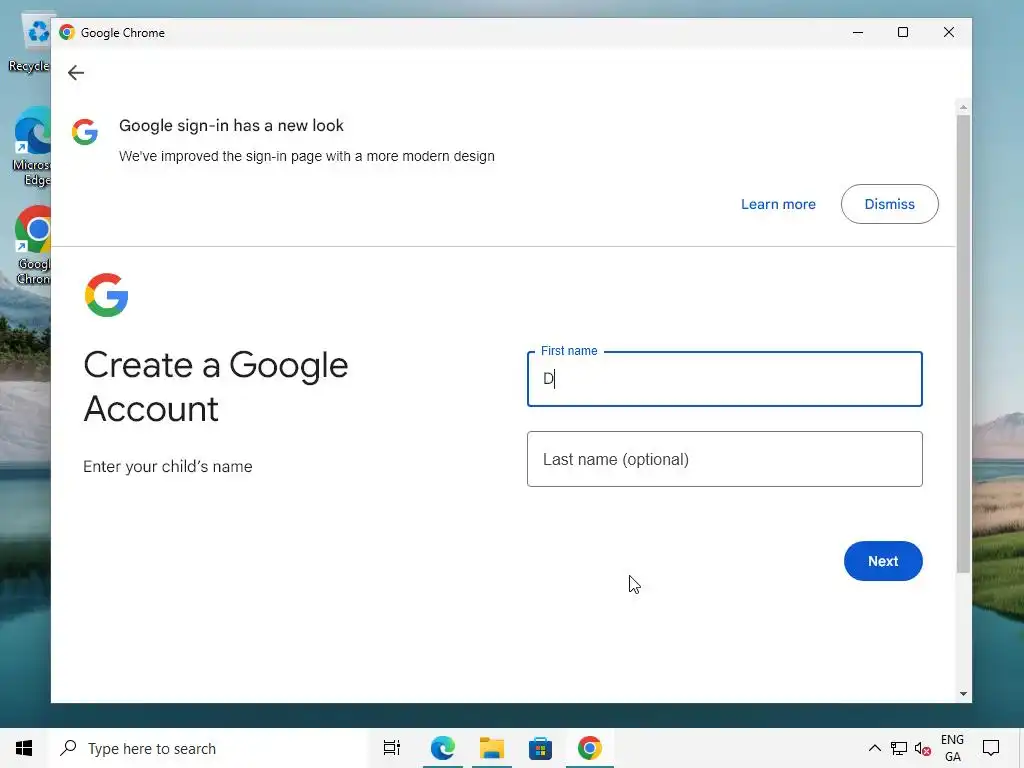Close the Google Chrome window
This screenshot has width=1024, height=768.
(x=948, y=33)
